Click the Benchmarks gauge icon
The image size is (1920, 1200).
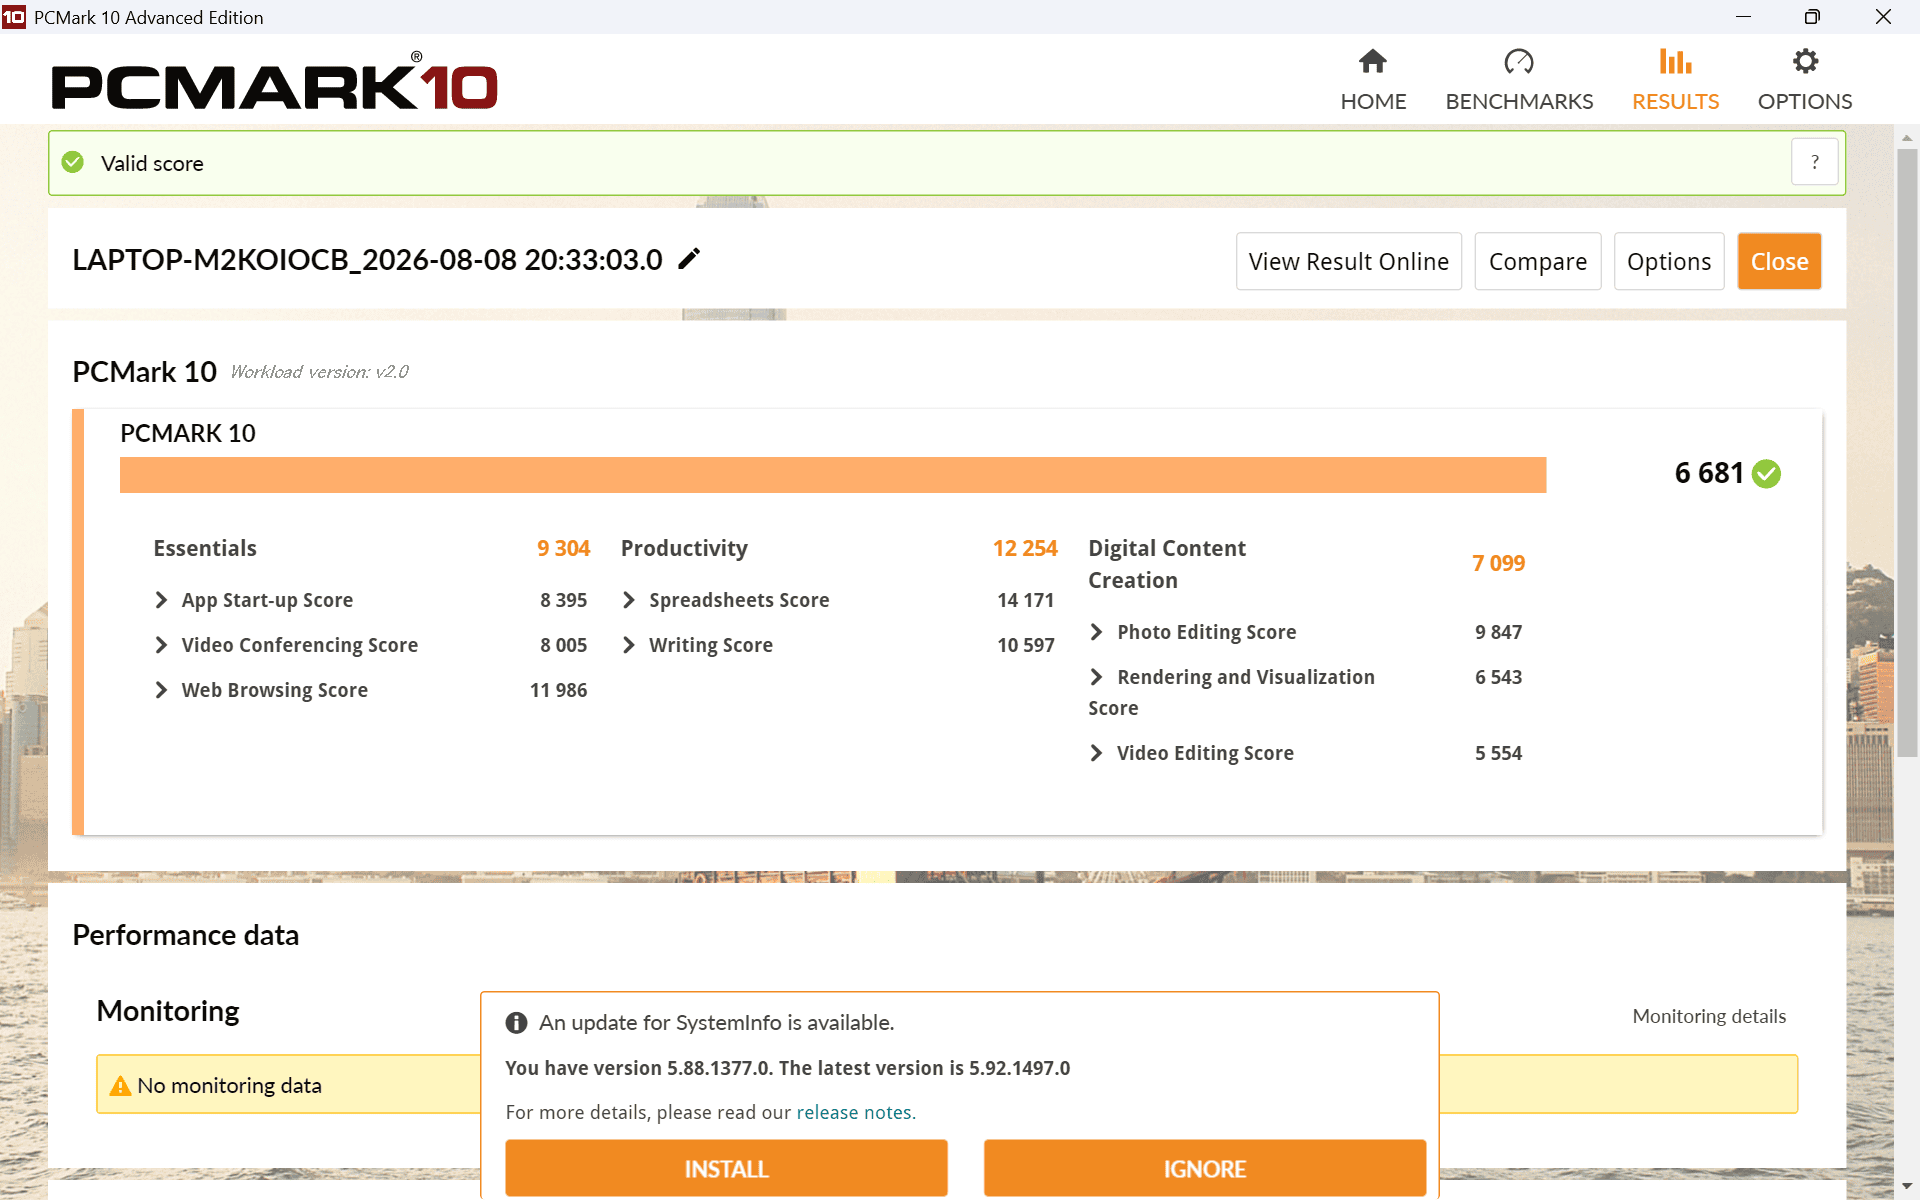coord(1519,62)
